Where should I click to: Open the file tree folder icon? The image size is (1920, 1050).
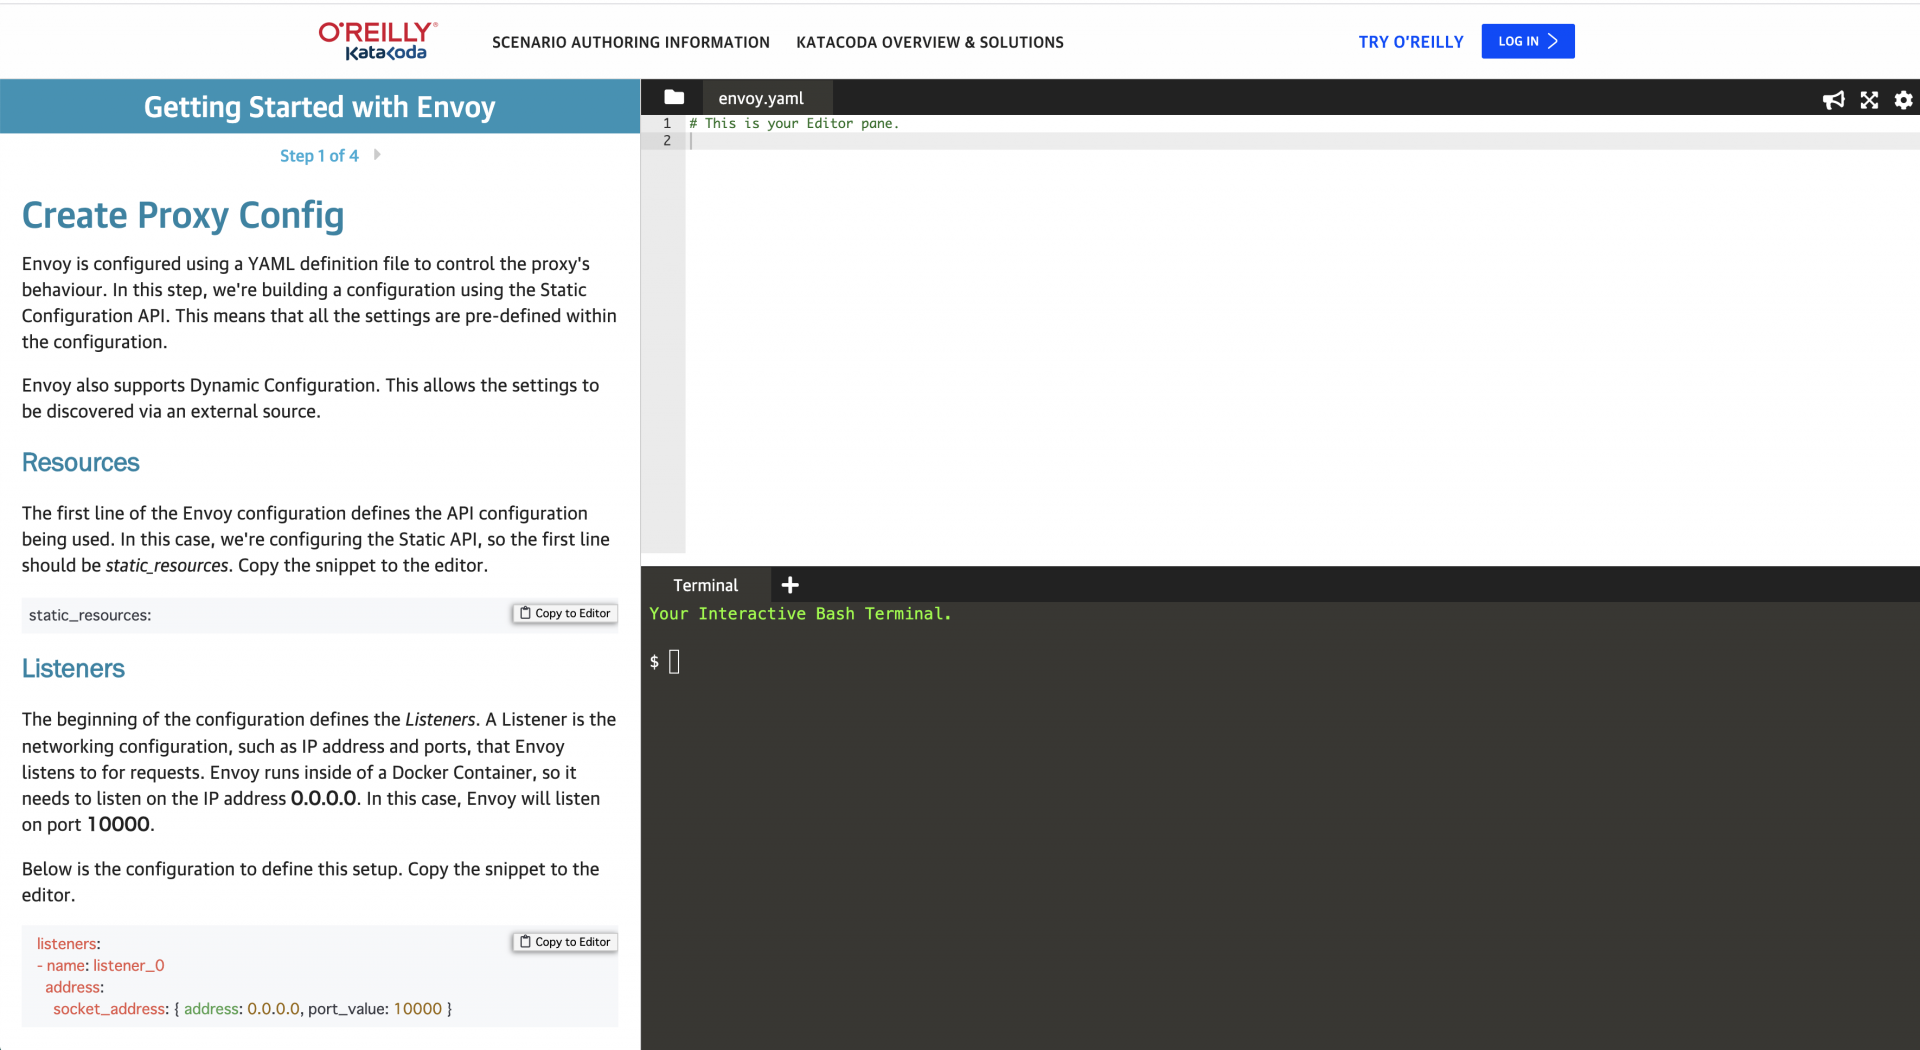[674, 97]
